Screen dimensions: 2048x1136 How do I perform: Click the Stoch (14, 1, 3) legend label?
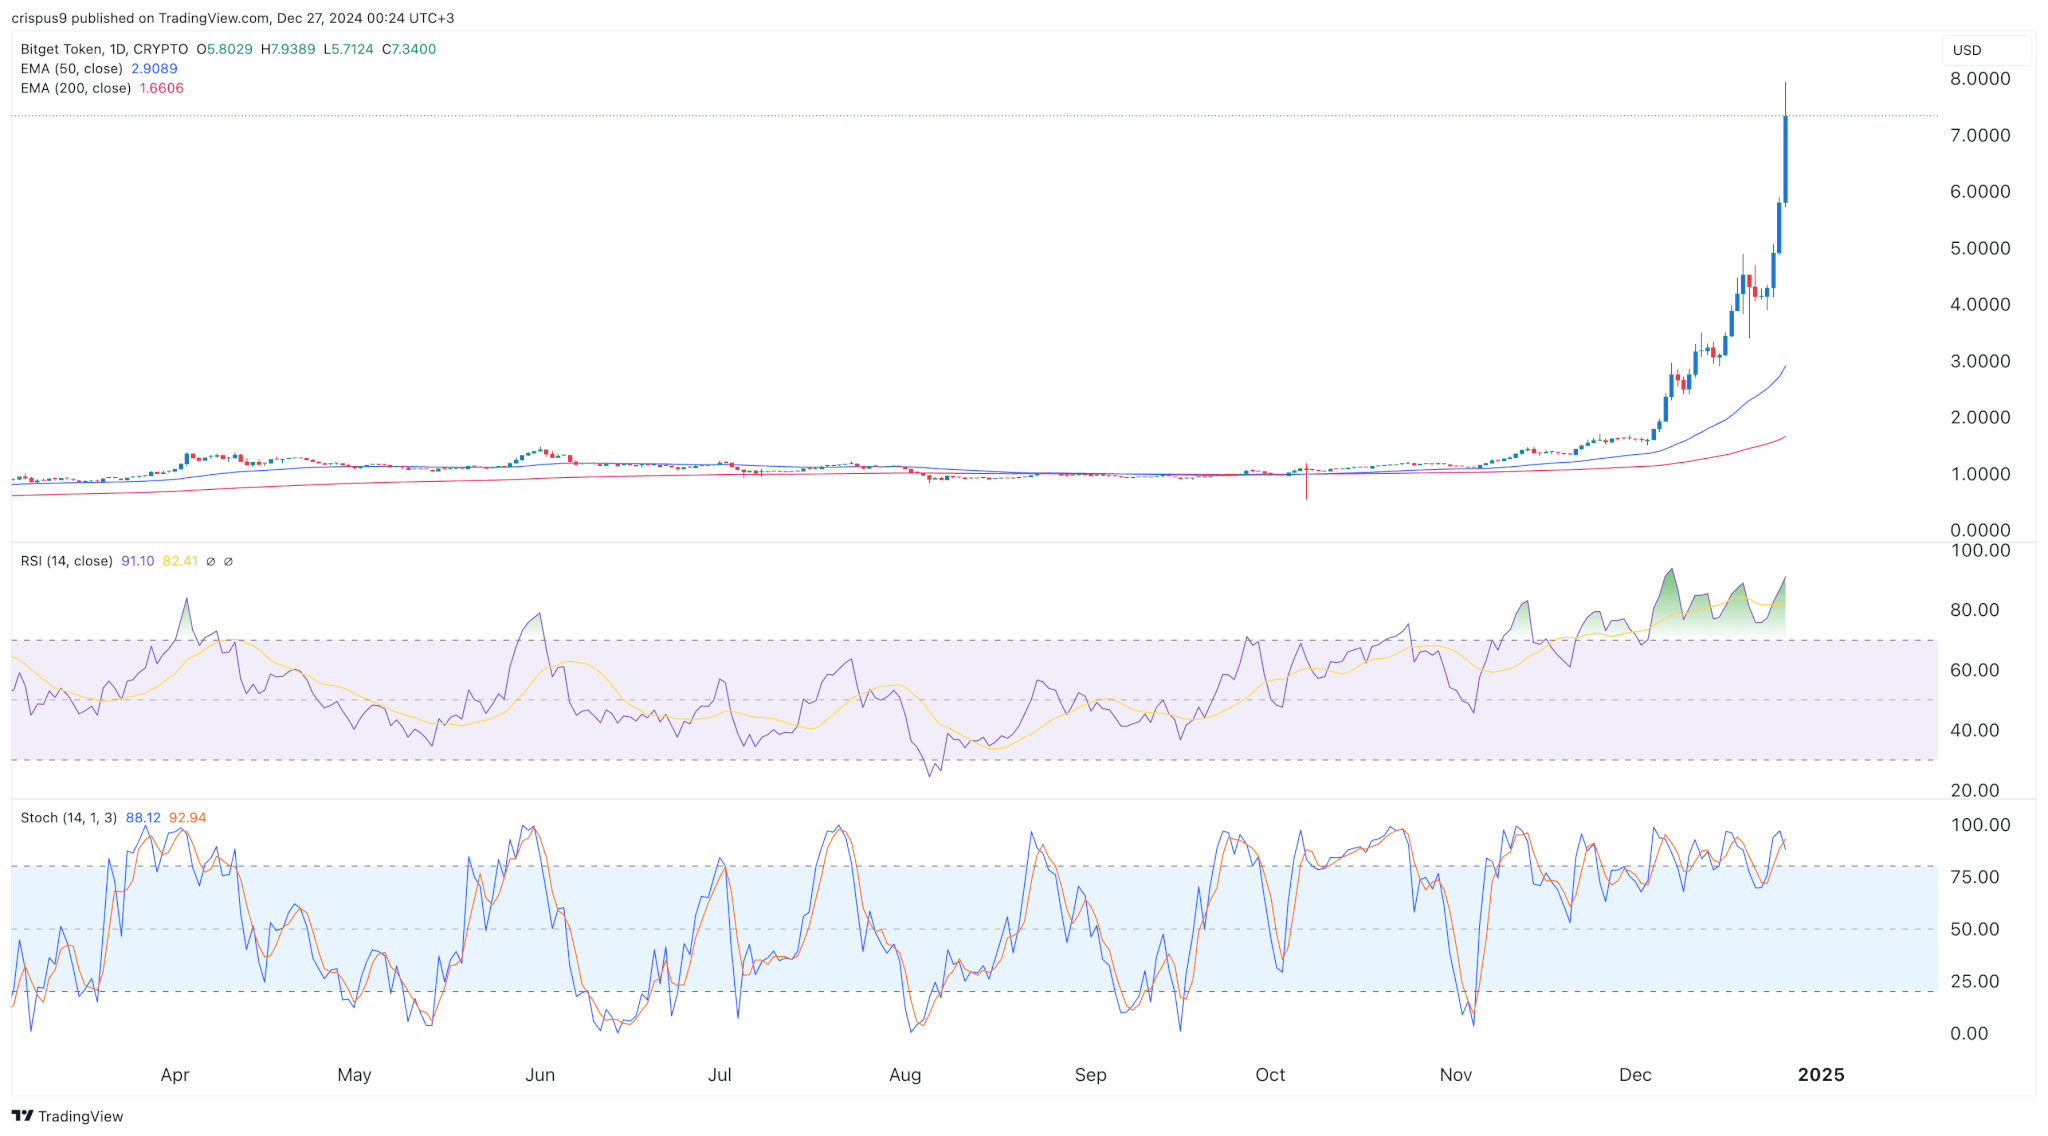[68, 818]
